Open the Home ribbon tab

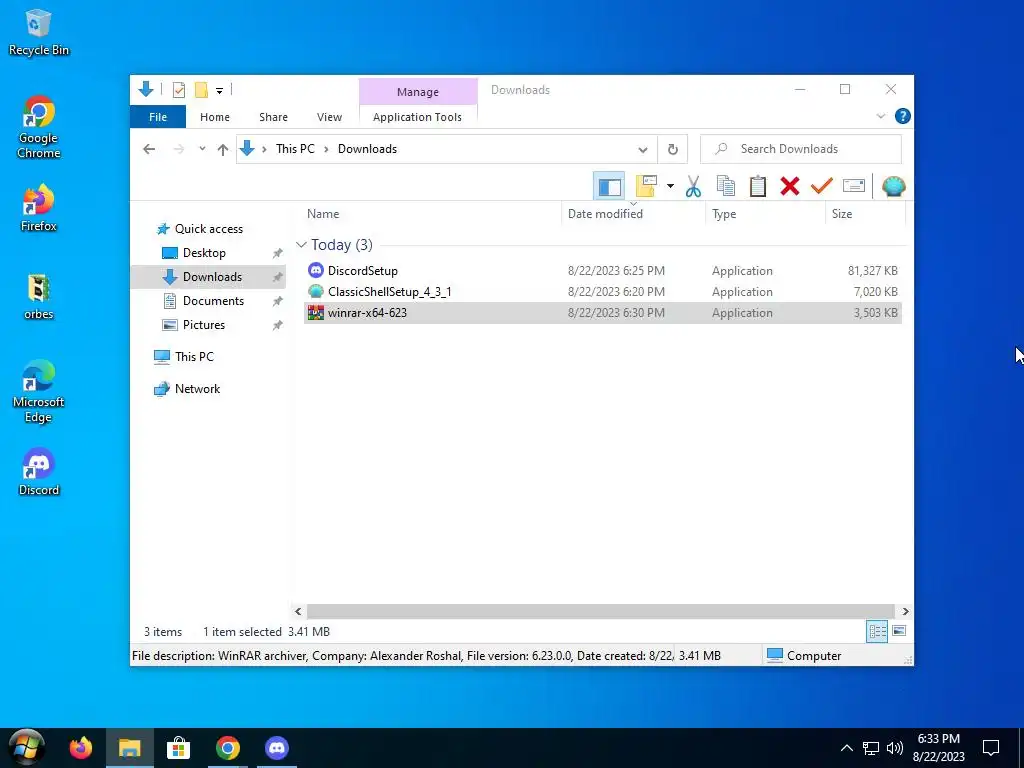tap(215, 117)
